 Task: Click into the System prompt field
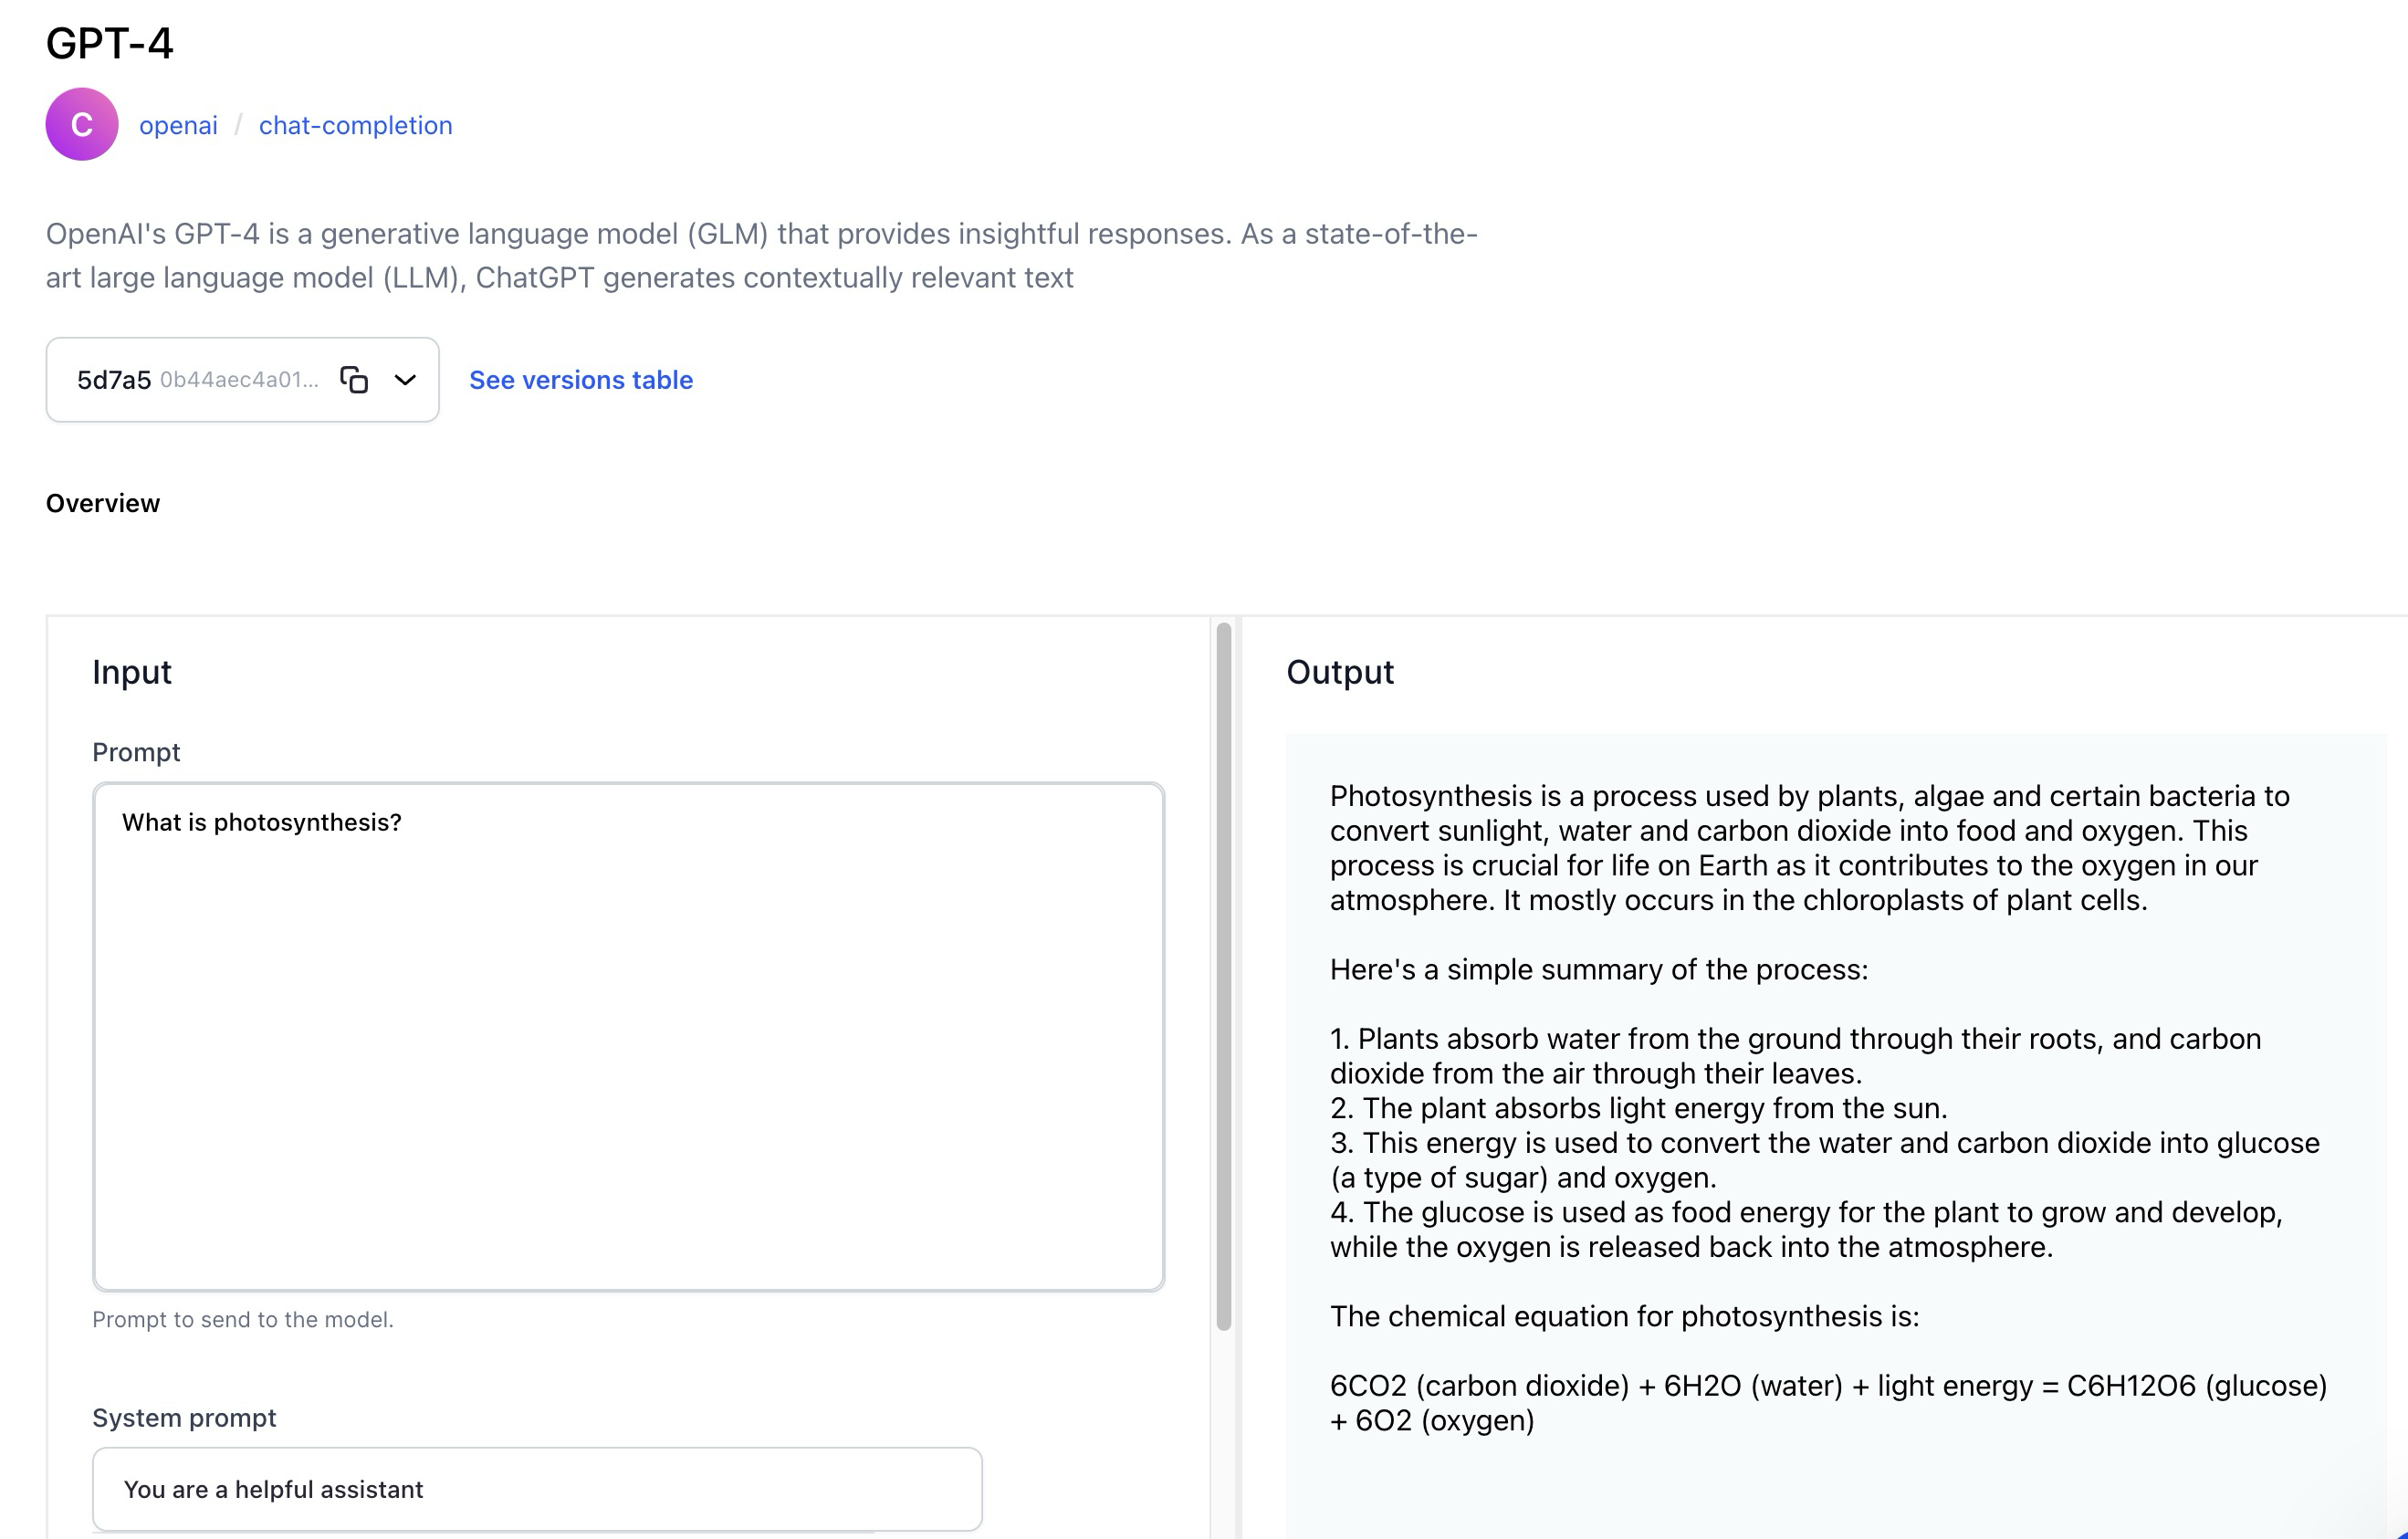click(537, 1489)
